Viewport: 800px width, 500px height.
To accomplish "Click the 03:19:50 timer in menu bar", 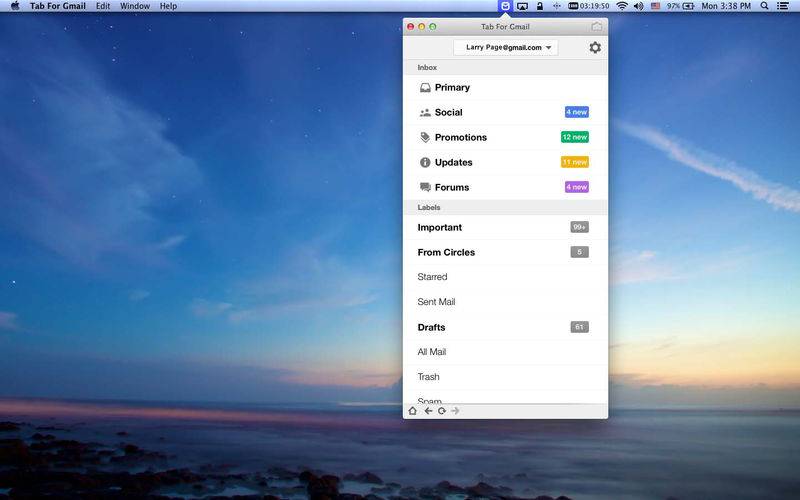I will 589,6.
